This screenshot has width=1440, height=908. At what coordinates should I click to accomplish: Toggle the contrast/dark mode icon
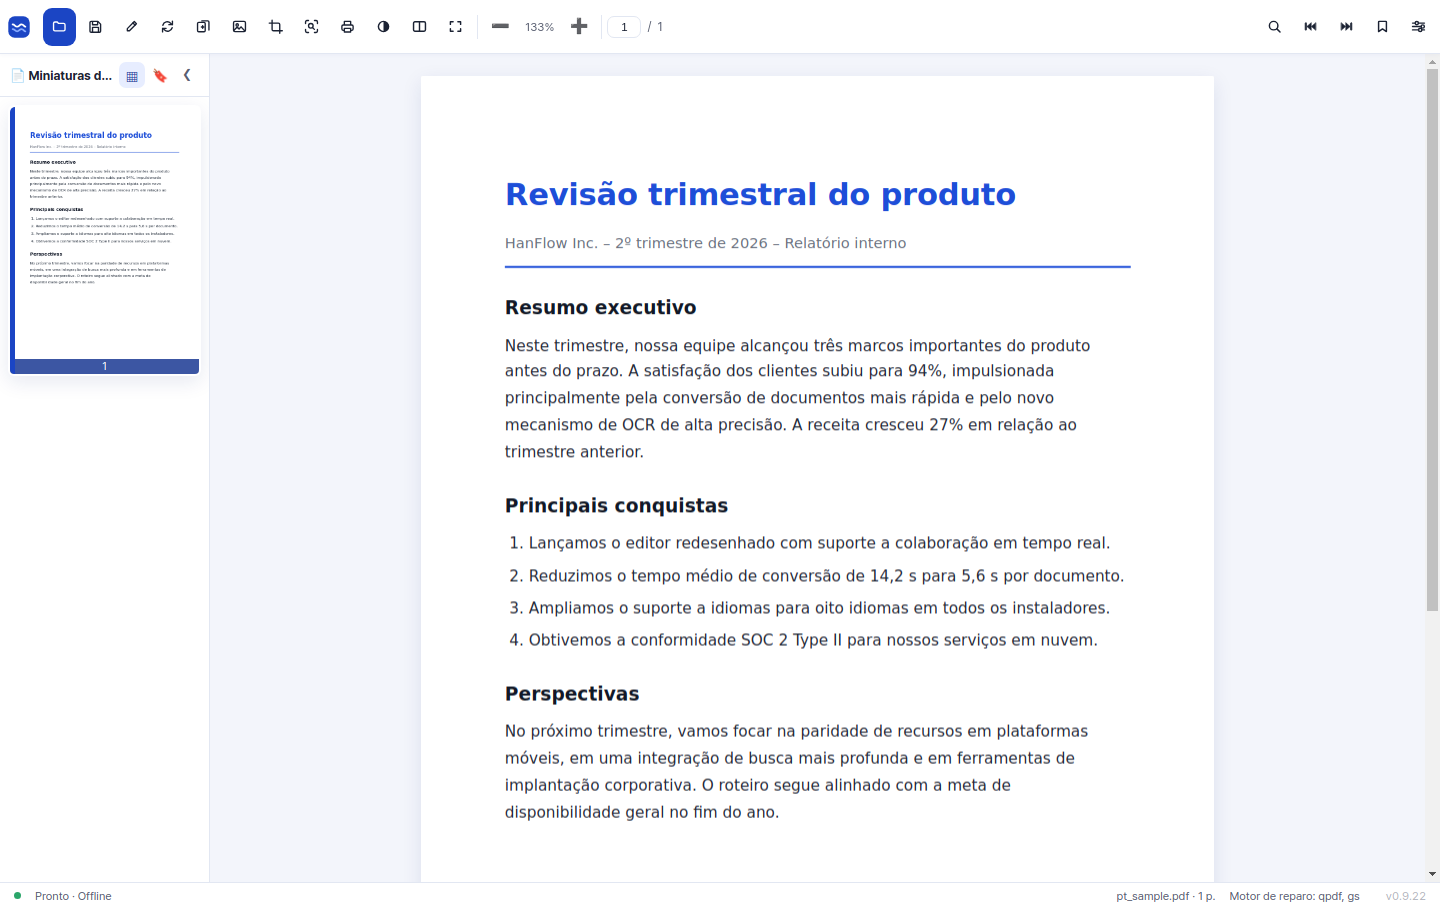tap(383, 27)
